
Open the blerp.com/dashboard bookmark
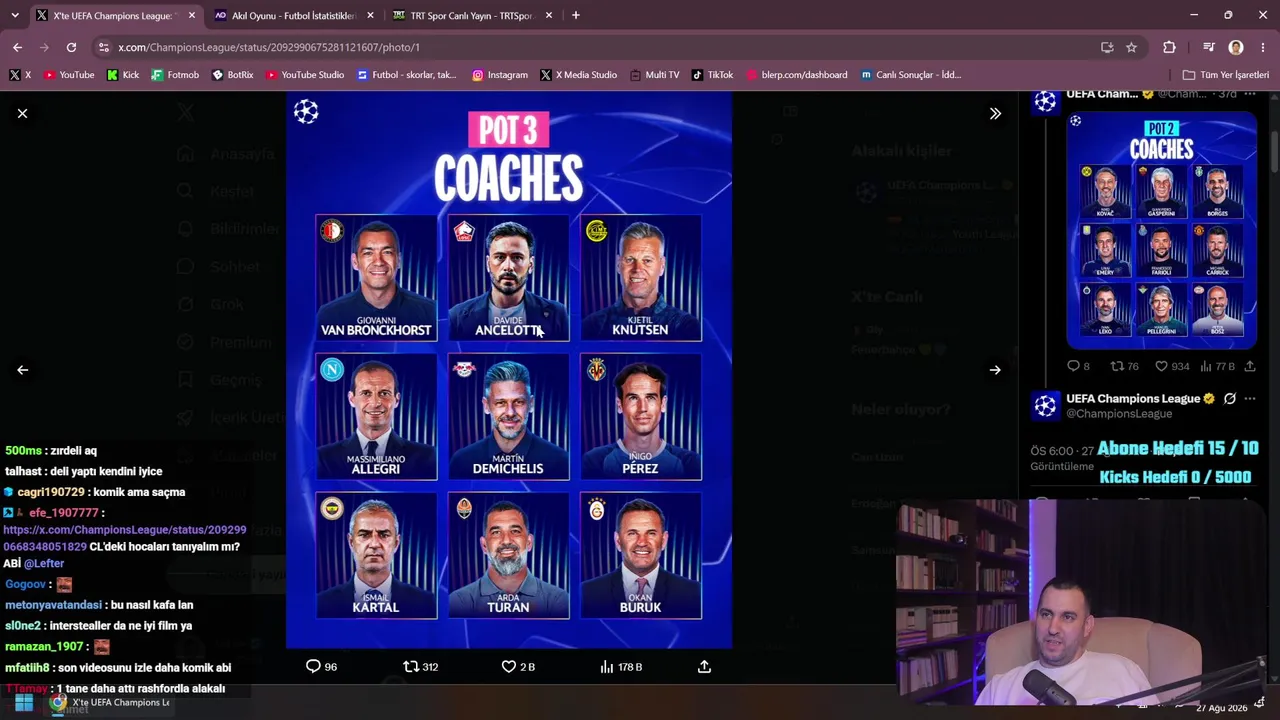795,75
